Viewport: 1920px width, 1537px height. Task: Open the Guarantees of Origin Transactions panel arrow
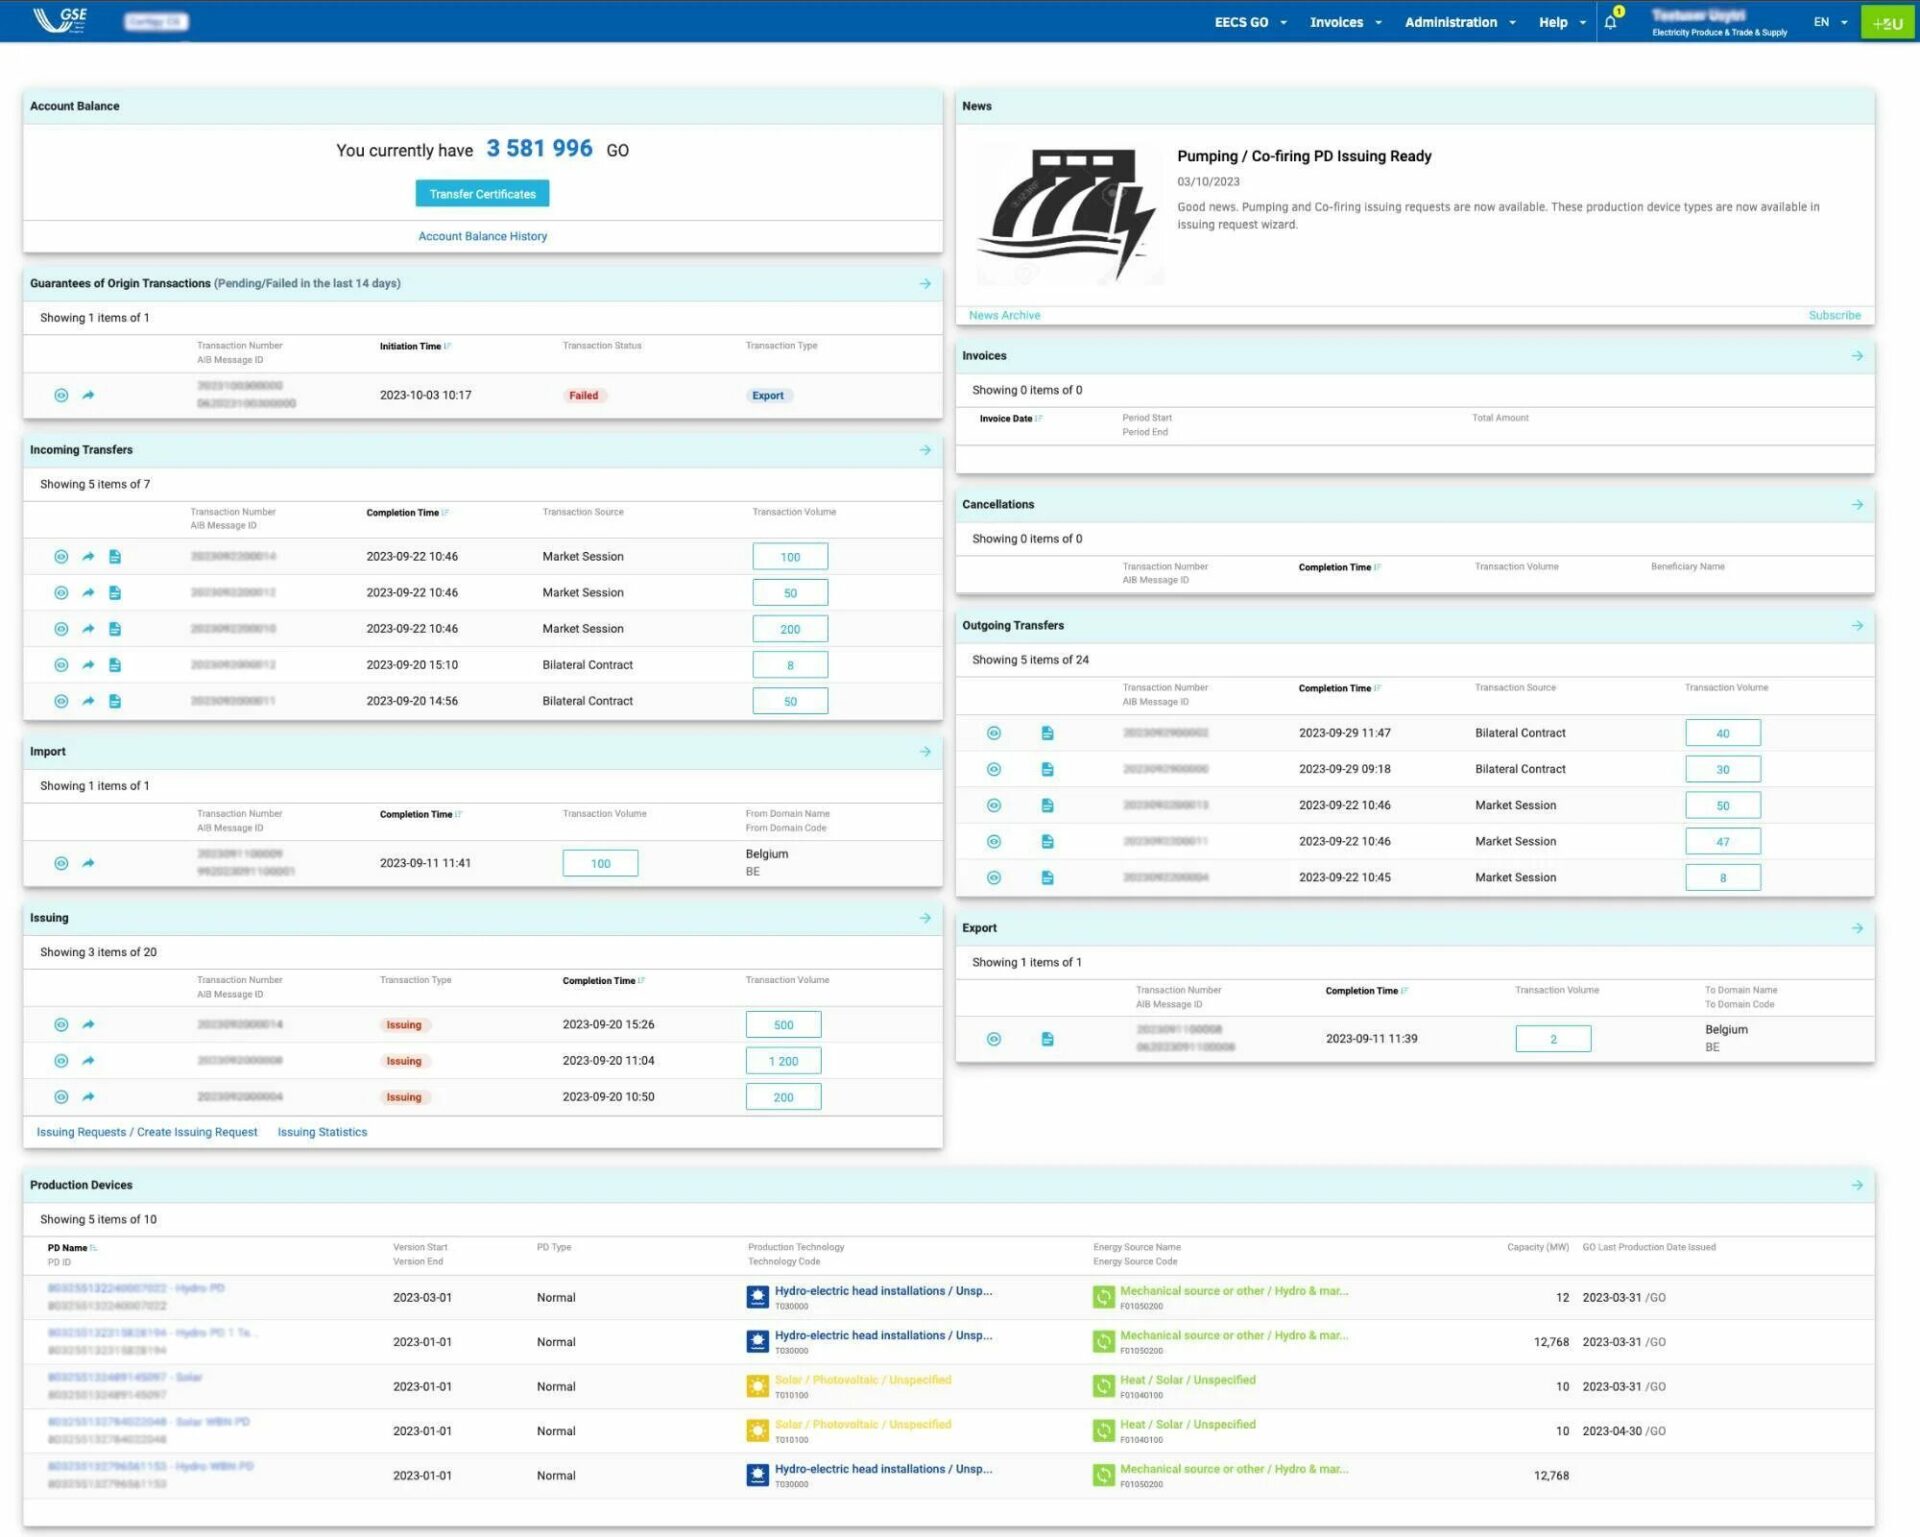925,284
